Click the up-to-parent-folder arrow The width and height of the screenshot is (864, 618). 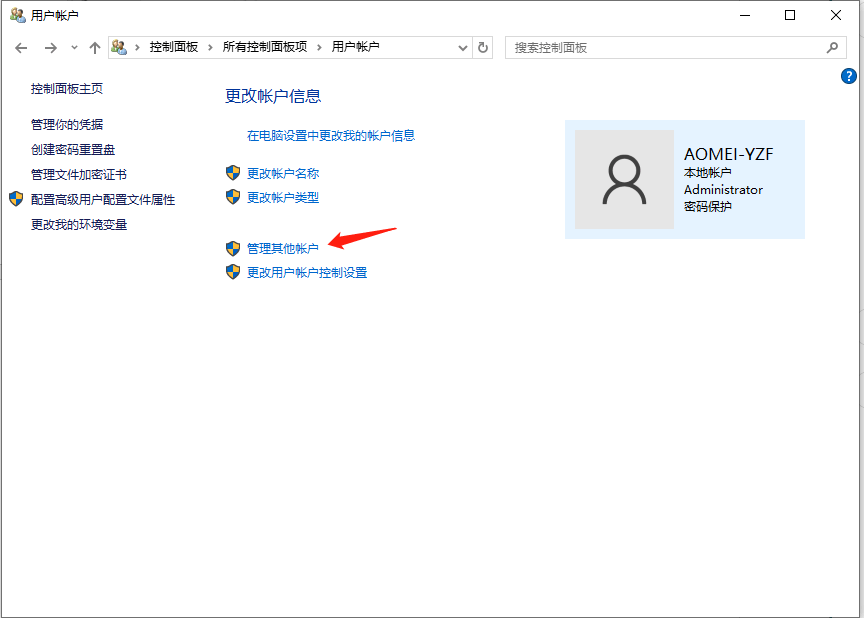pos(95,47)
